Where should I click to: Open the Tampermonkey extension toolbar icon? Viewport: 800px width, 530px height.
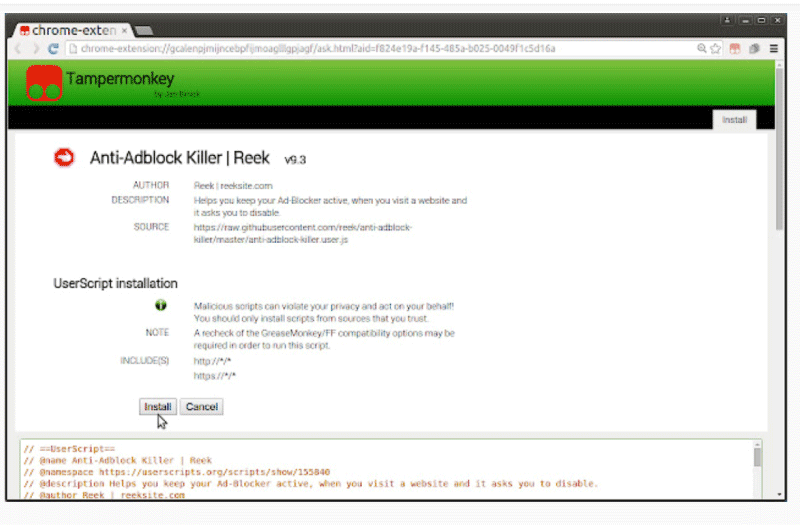click(x=735, y=48)
